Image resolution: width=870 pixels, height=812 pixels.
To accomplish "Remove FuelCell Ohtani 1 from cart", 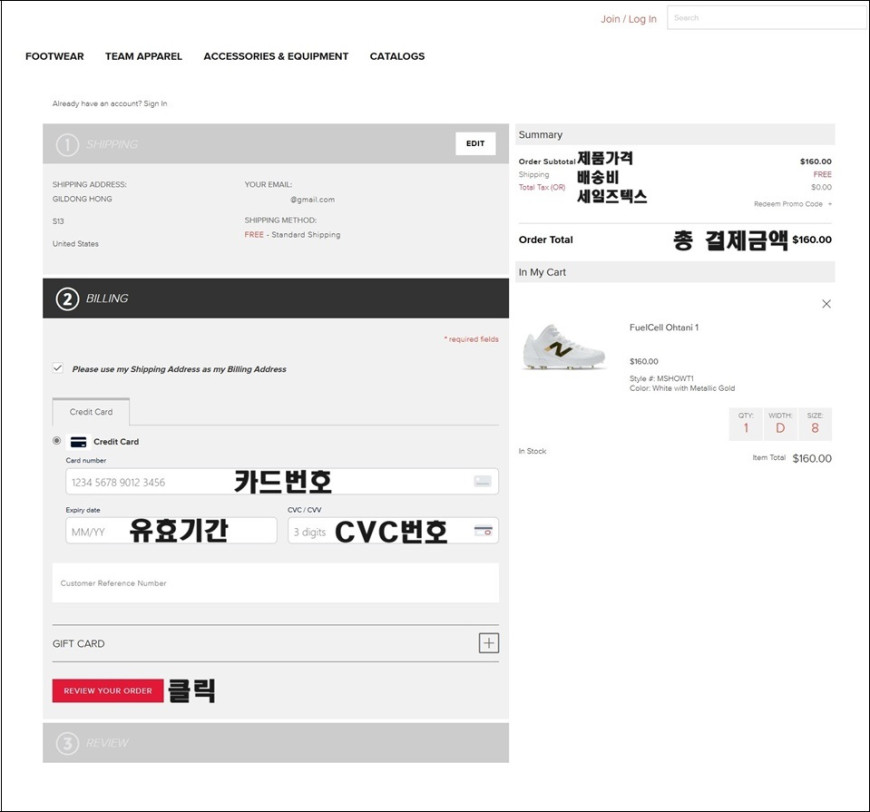I will click(826, 304).
